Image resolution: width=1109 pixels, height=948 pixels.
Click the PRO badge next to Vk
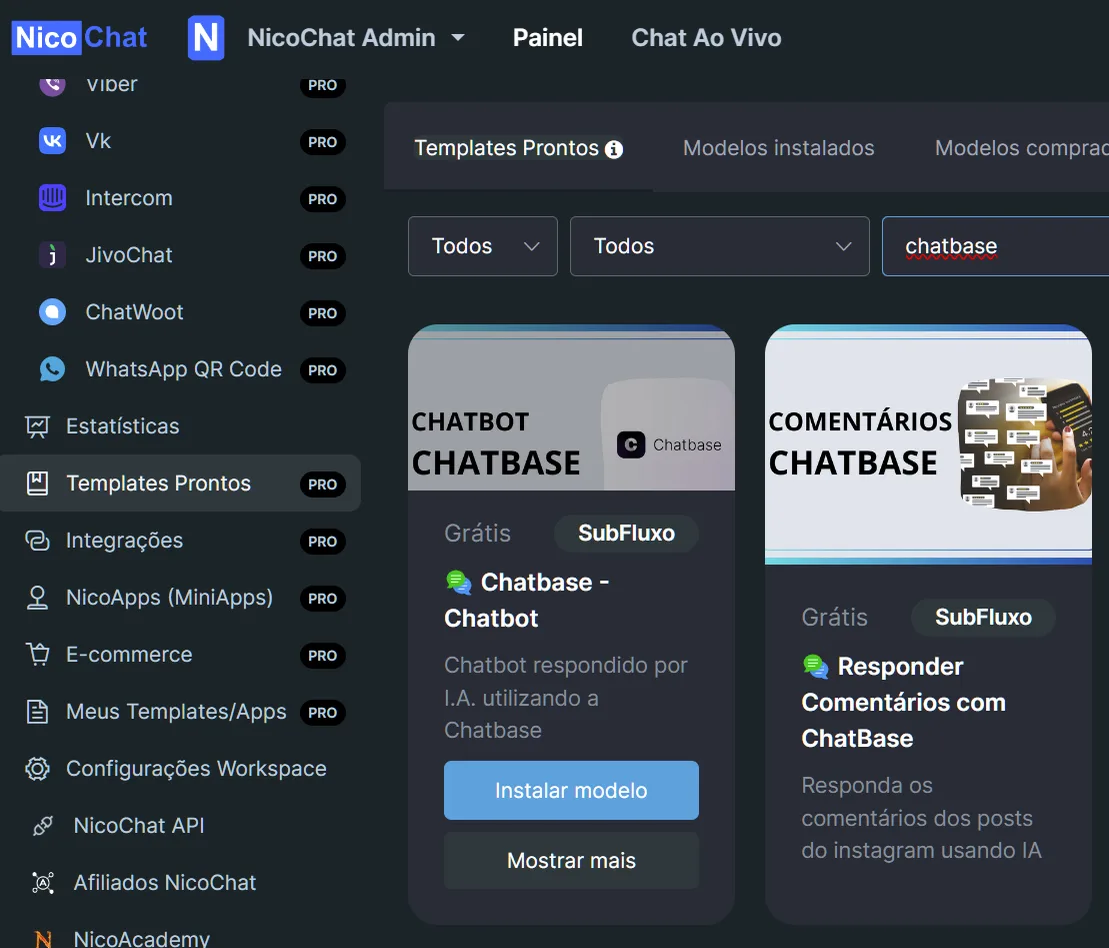323,142
